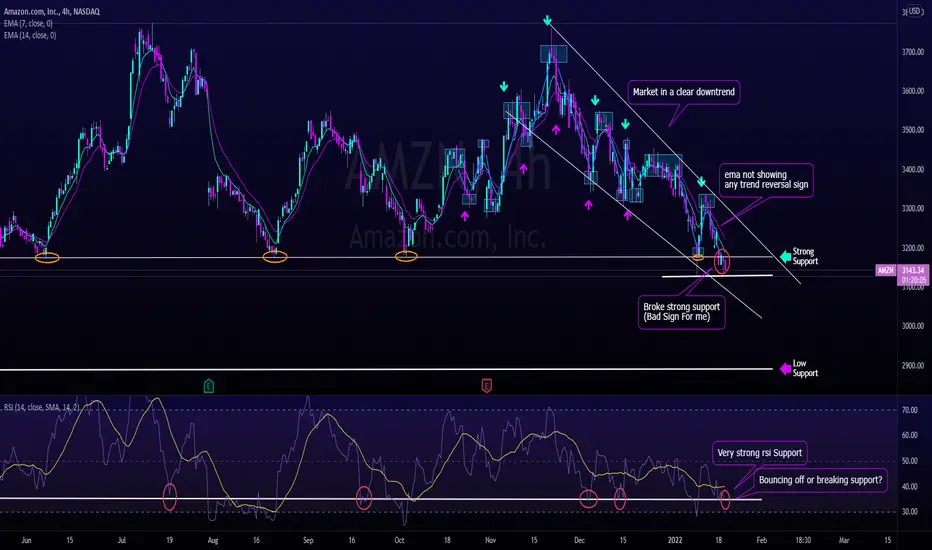Click the AMZN 3143.34 price label
Screen dimensions: 932x550
[x=901, y=271]
